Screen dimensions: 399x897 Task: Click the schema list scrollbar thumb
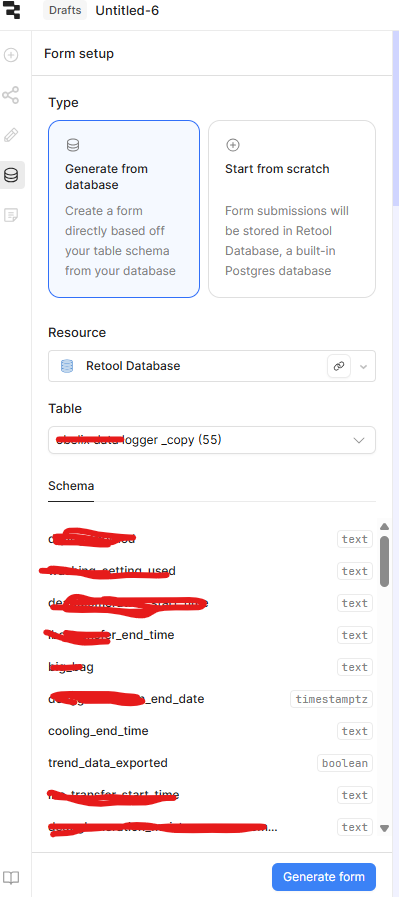point(385,561)
